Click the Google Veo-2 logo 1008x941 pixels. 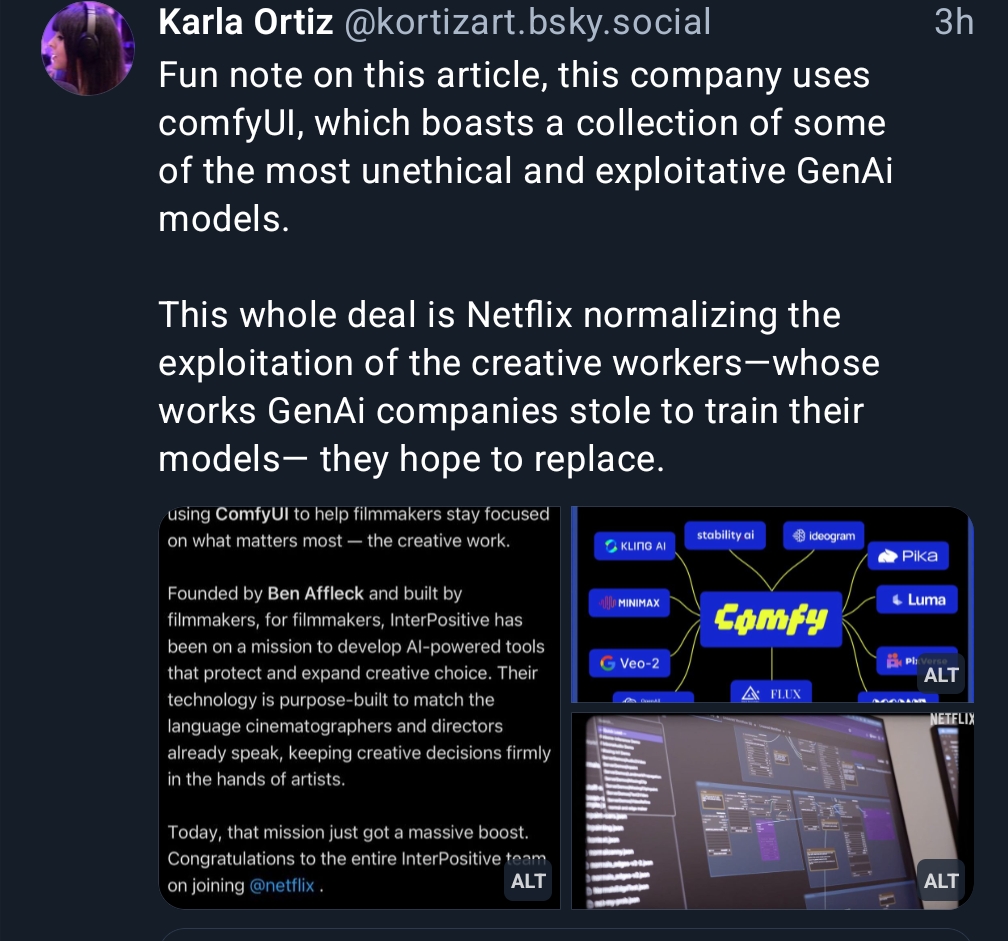click(x=629, y=663)
